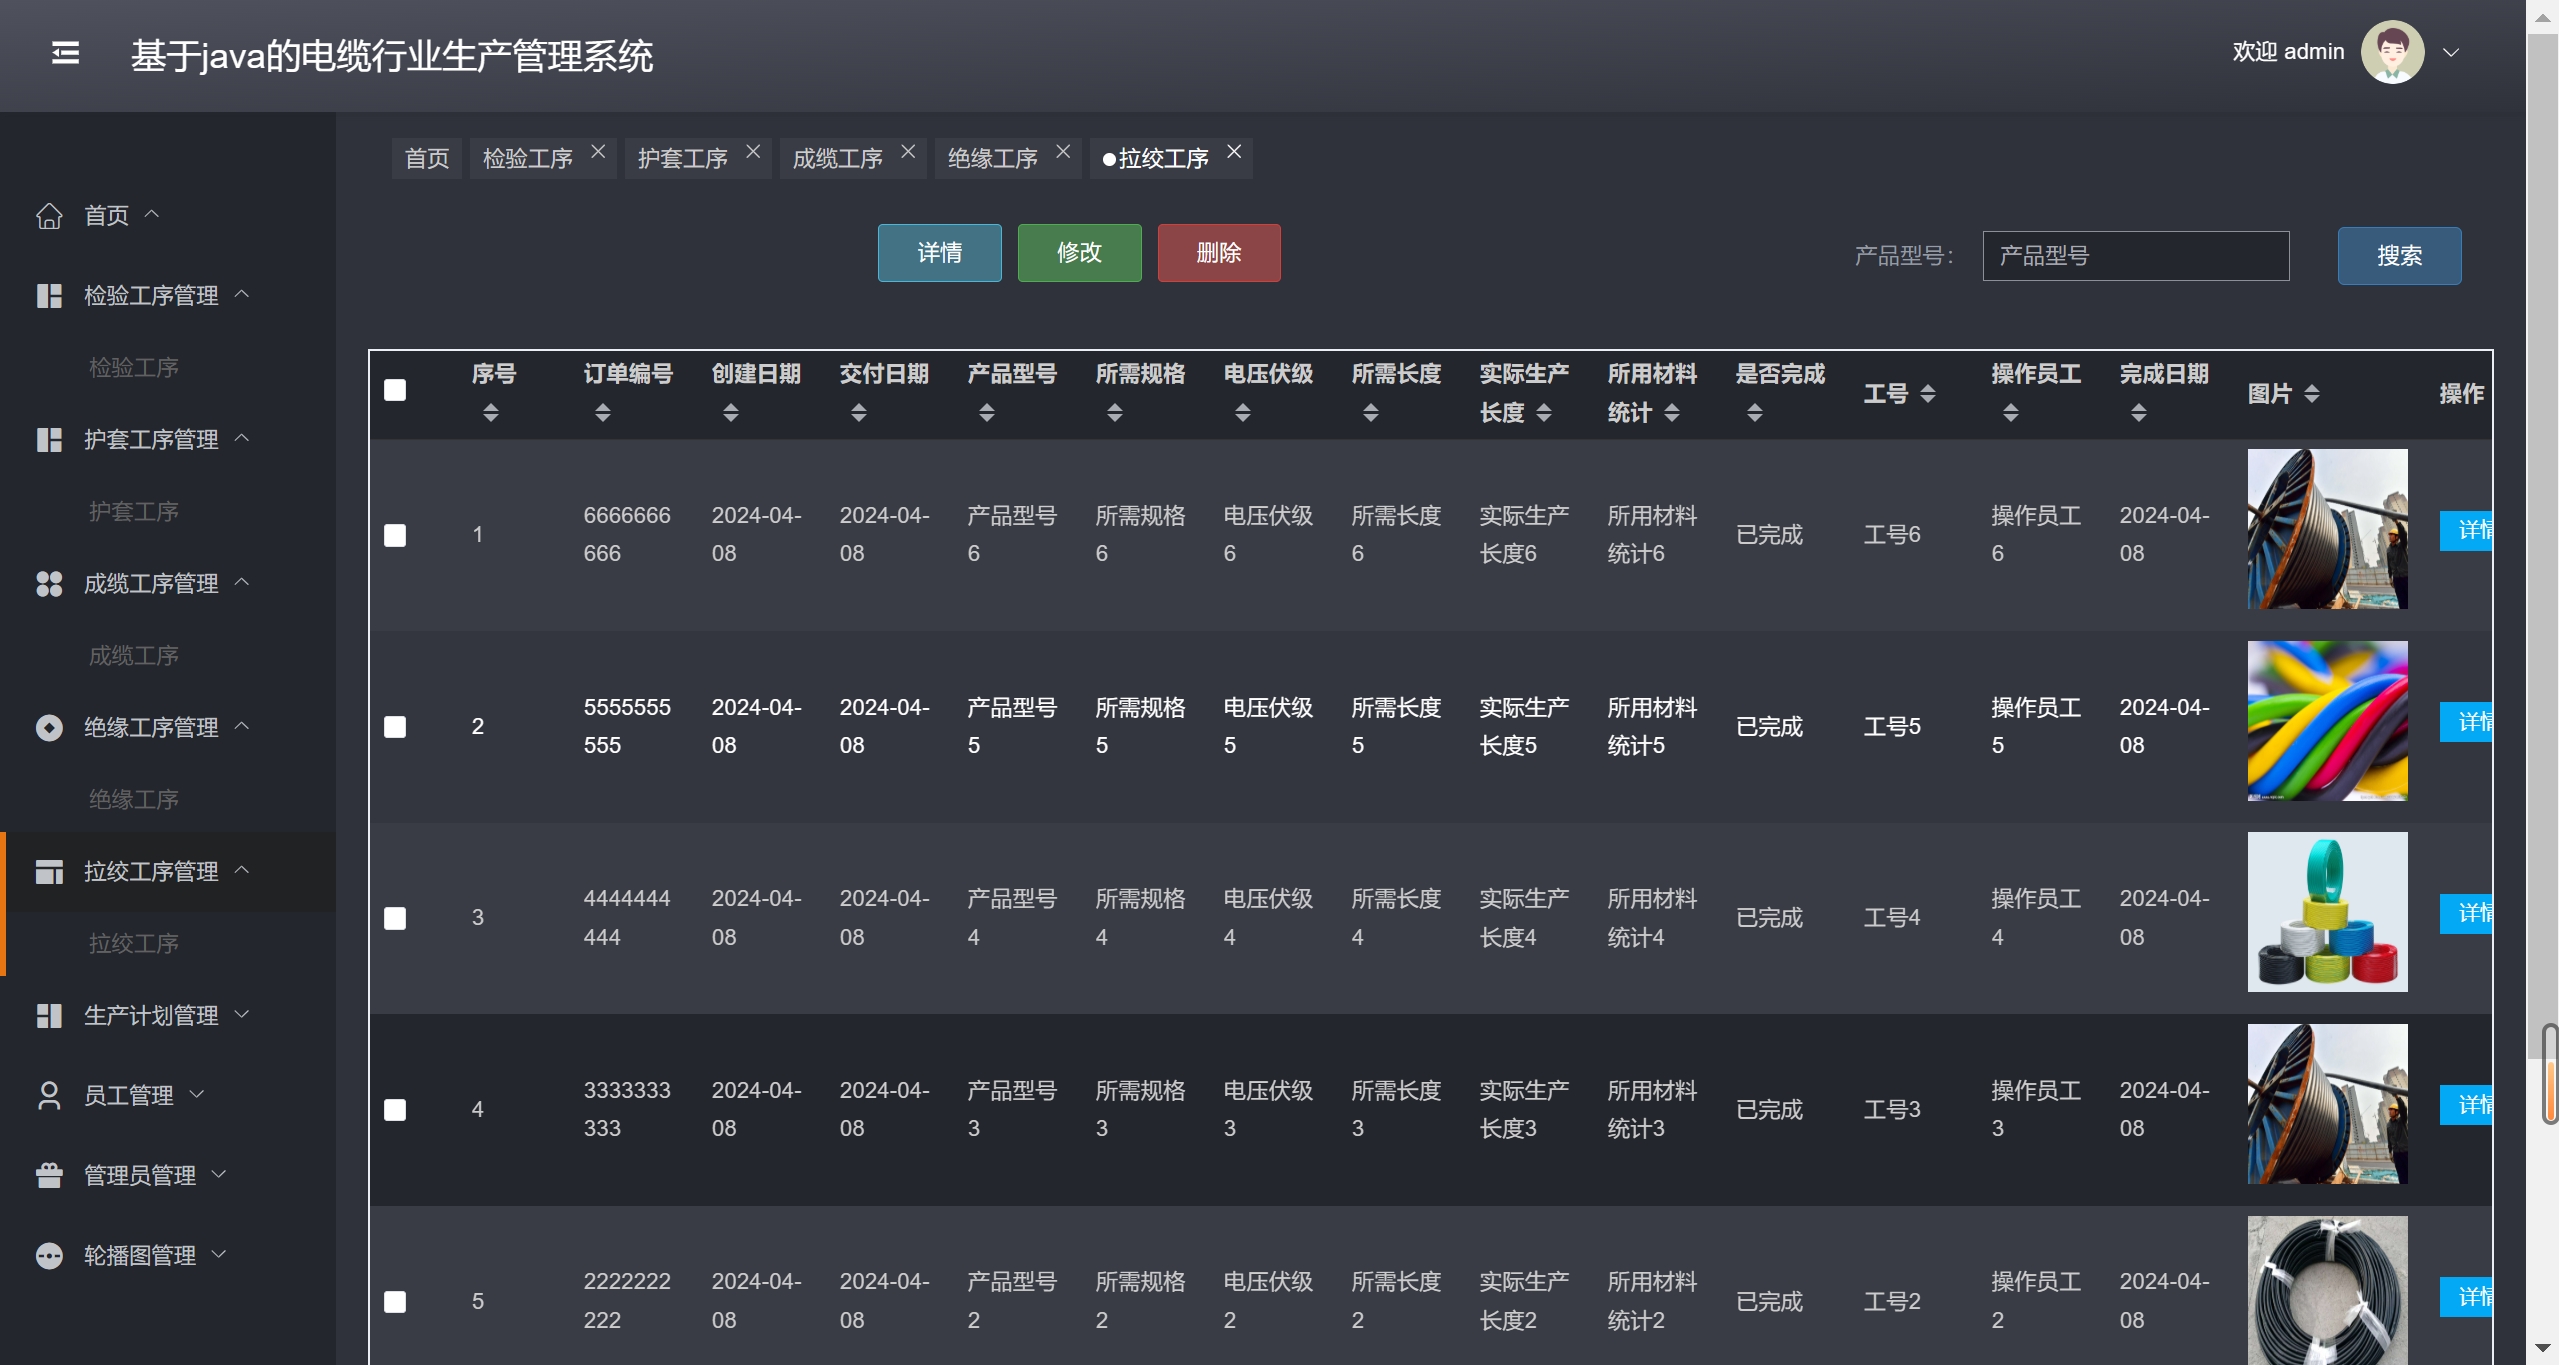Click the home icon in sidebar

pyautogui.click(x=49, y=216)
